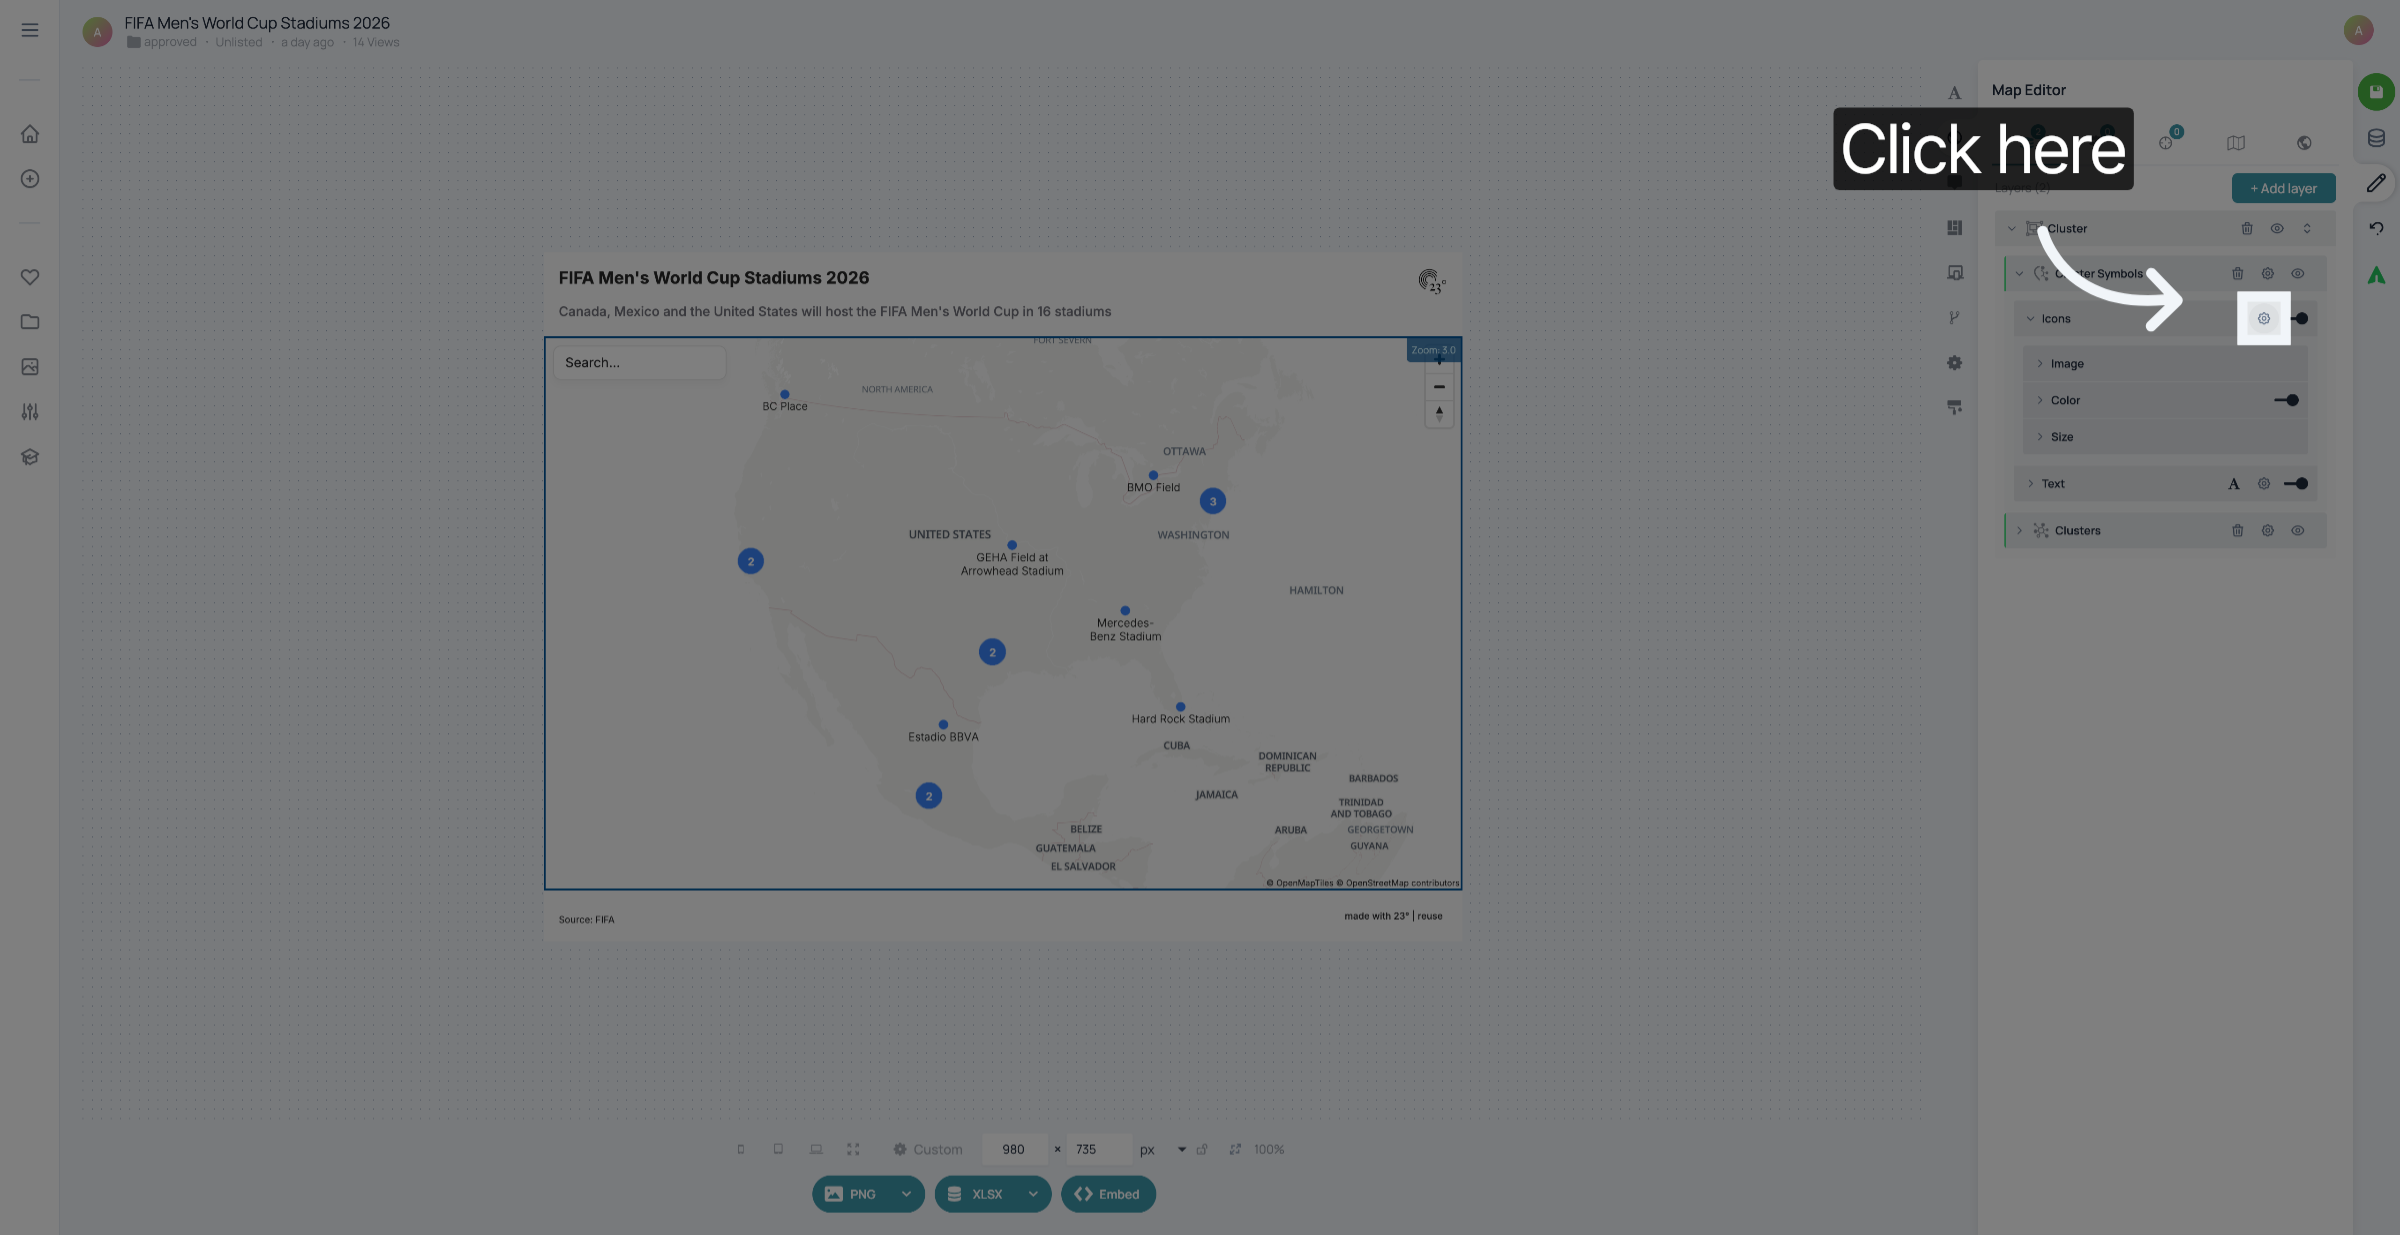2400x1235 pixels.
Task: Click the undo arrow icon
Action: pos(2376,228)
